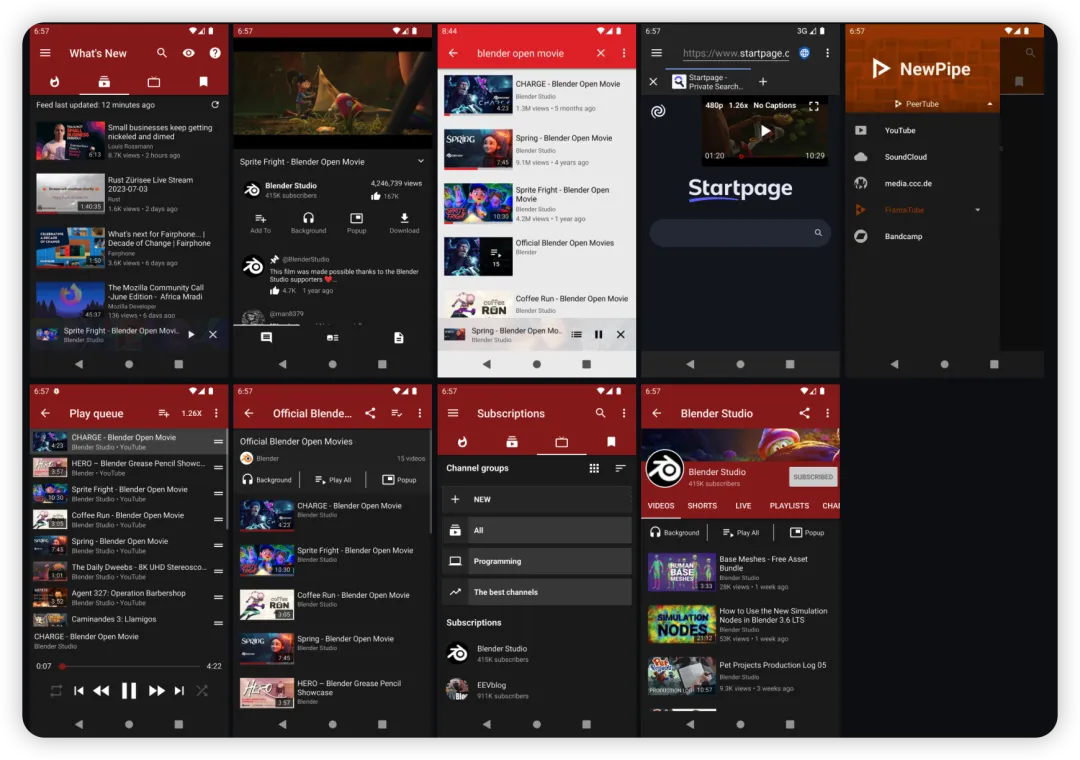Screen dimensions: 1080x760
Task: Switch to PLAYLISTS tab in Blender Studio
Action: tap(789, 506)
